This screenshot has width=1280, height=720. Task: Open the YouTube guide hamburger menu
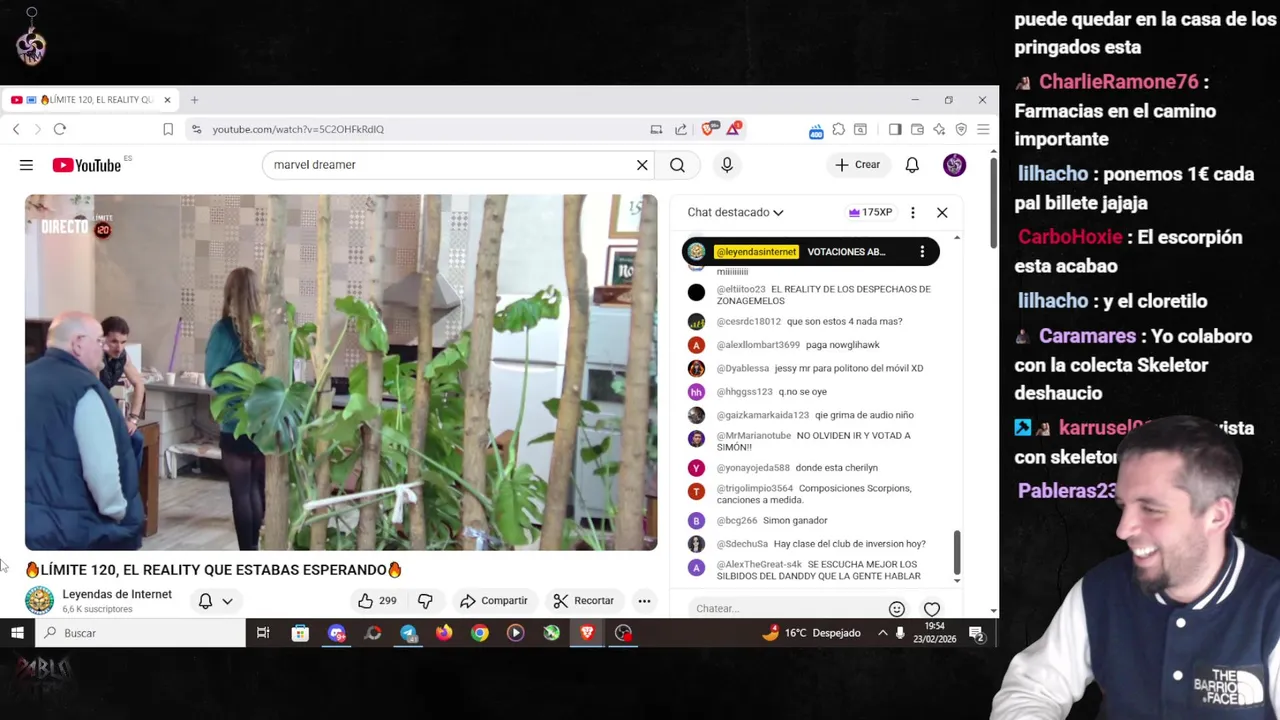(x=26, y=165)
